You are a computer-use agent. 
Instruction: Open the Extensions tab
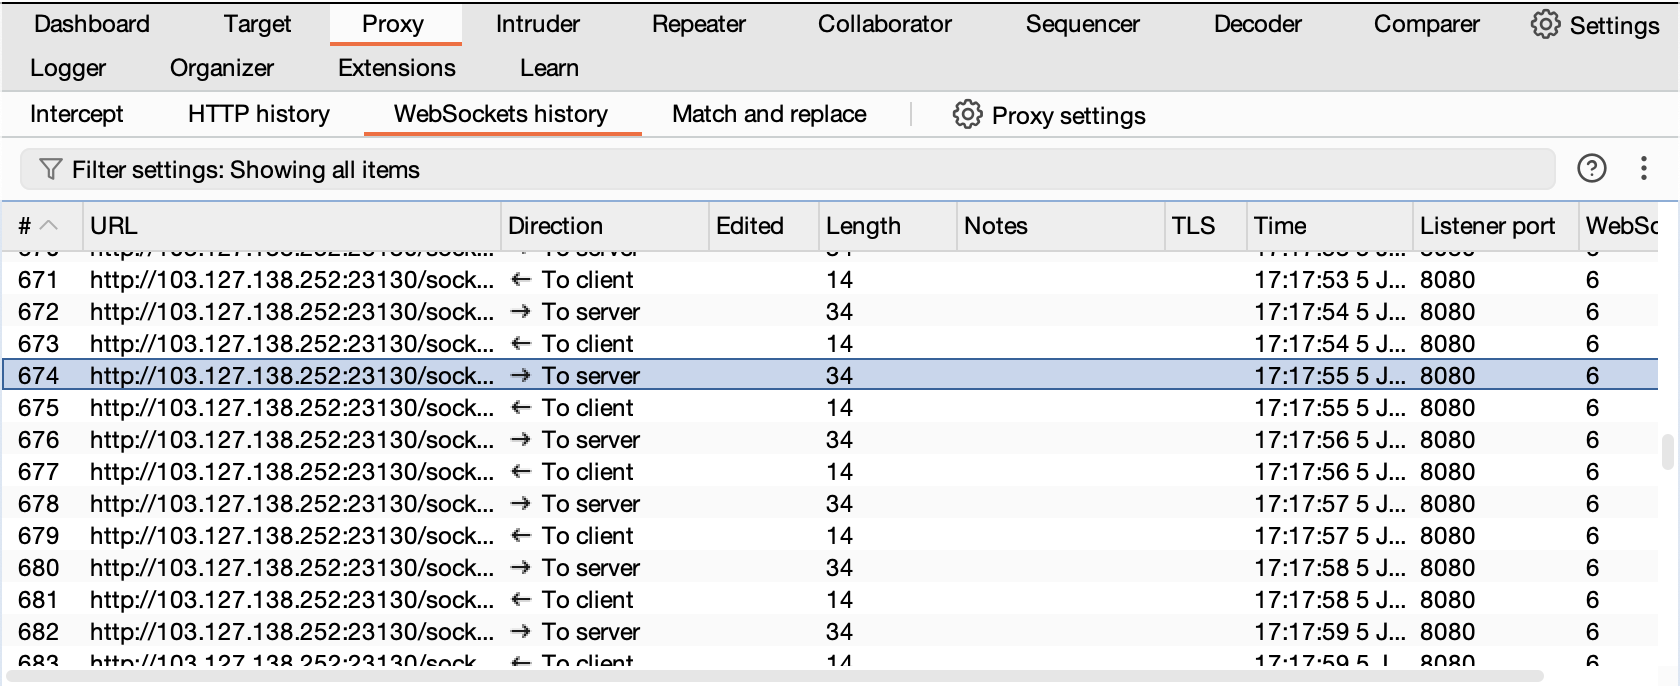(x=396, y=68)
